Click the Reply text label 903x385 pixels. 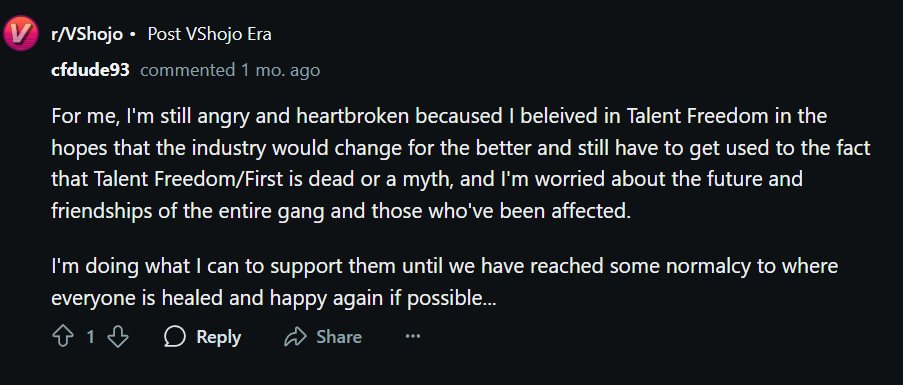pos(219,337)
